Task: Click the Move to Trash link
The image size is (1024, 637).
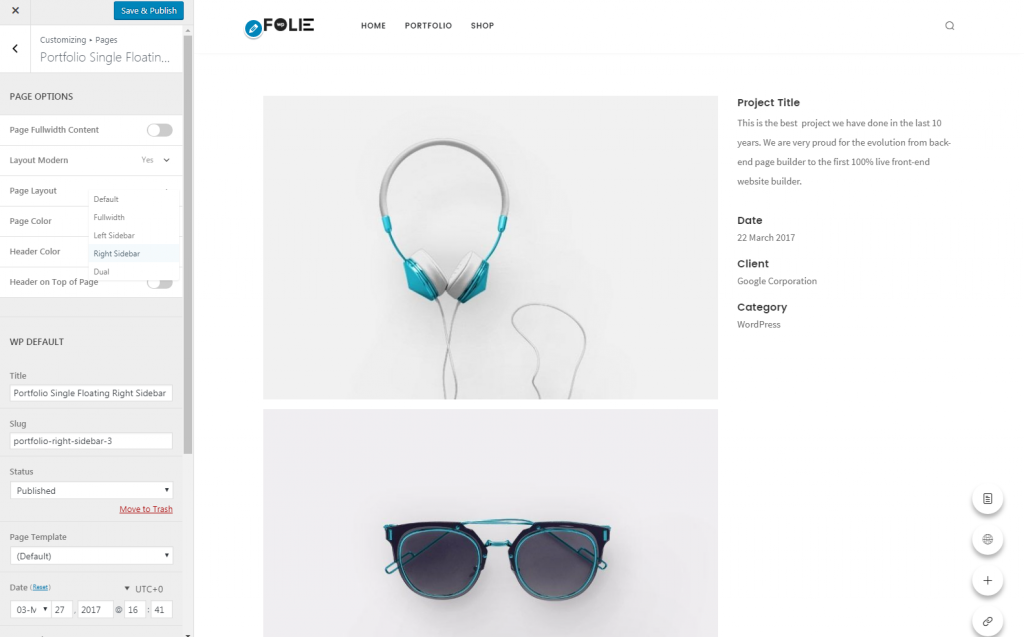Action: point(146,509)
